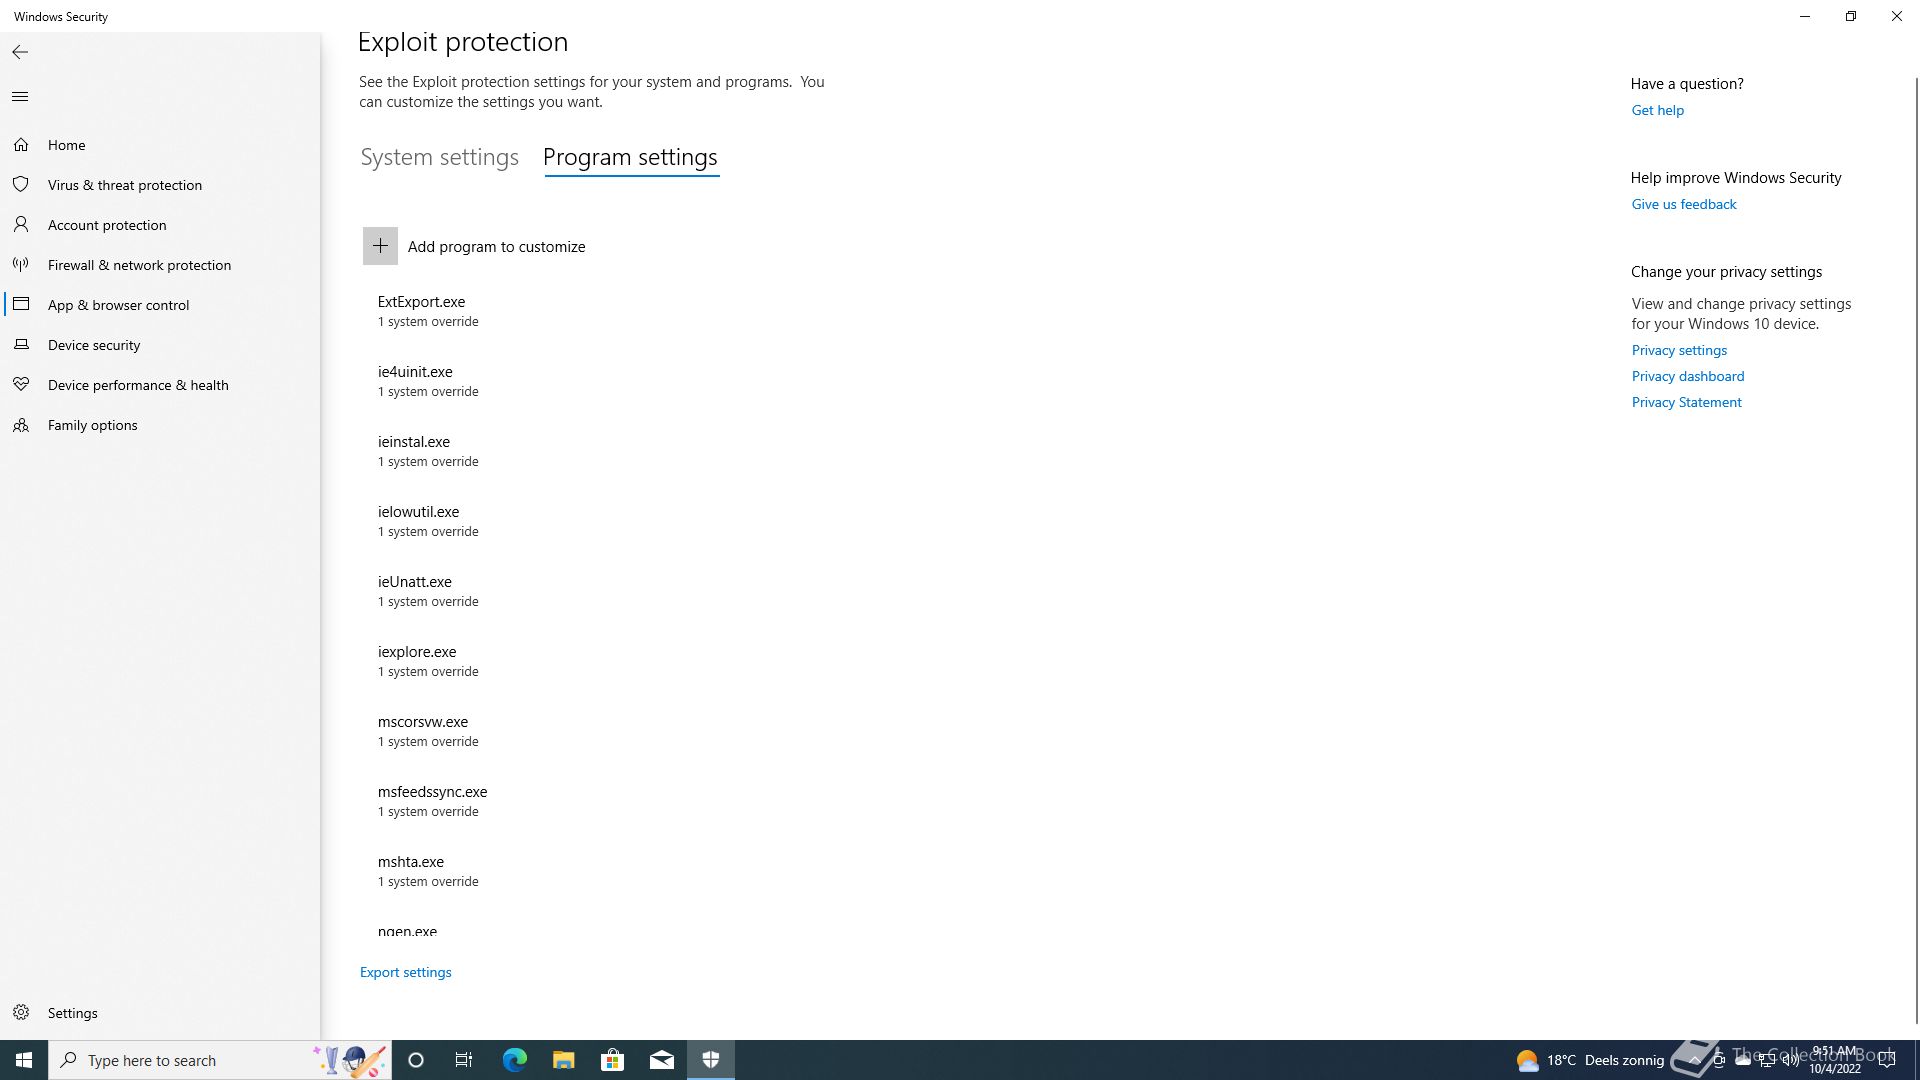Click the Meet Now camera tray icon
Image resolution: width=1920 pixels, height=1080 pixels.
(x=1719, y=1060)
